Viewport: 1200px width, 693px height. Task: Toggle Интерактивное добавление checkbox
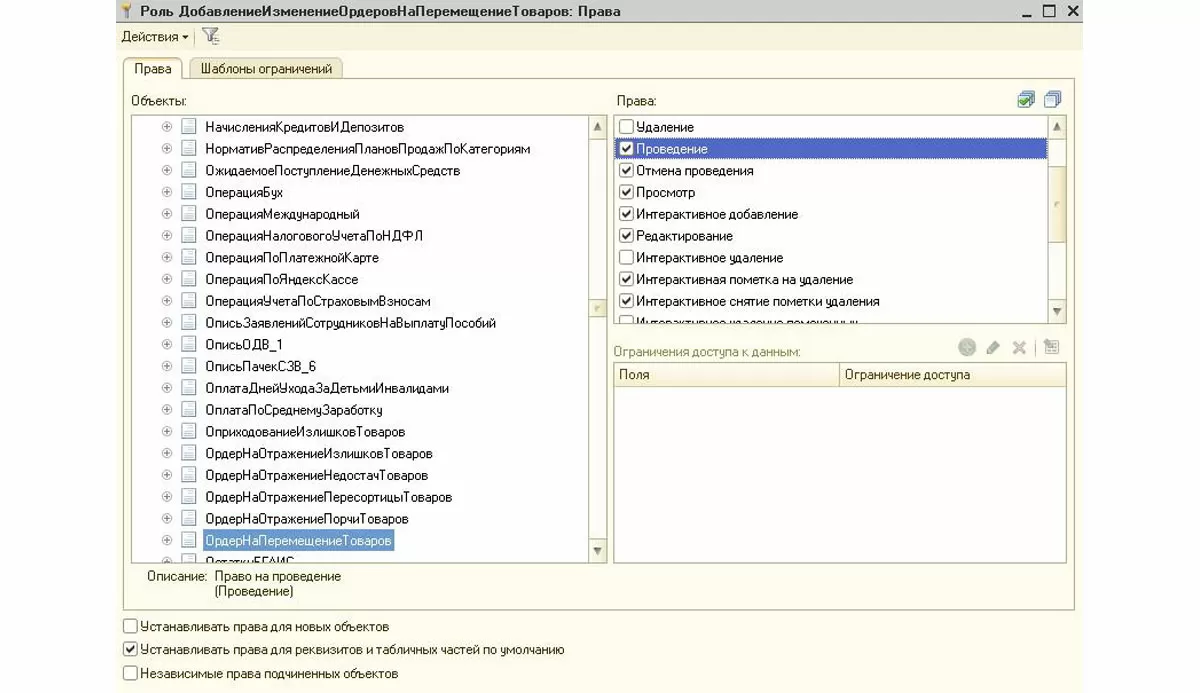click(x=627, y=214)
